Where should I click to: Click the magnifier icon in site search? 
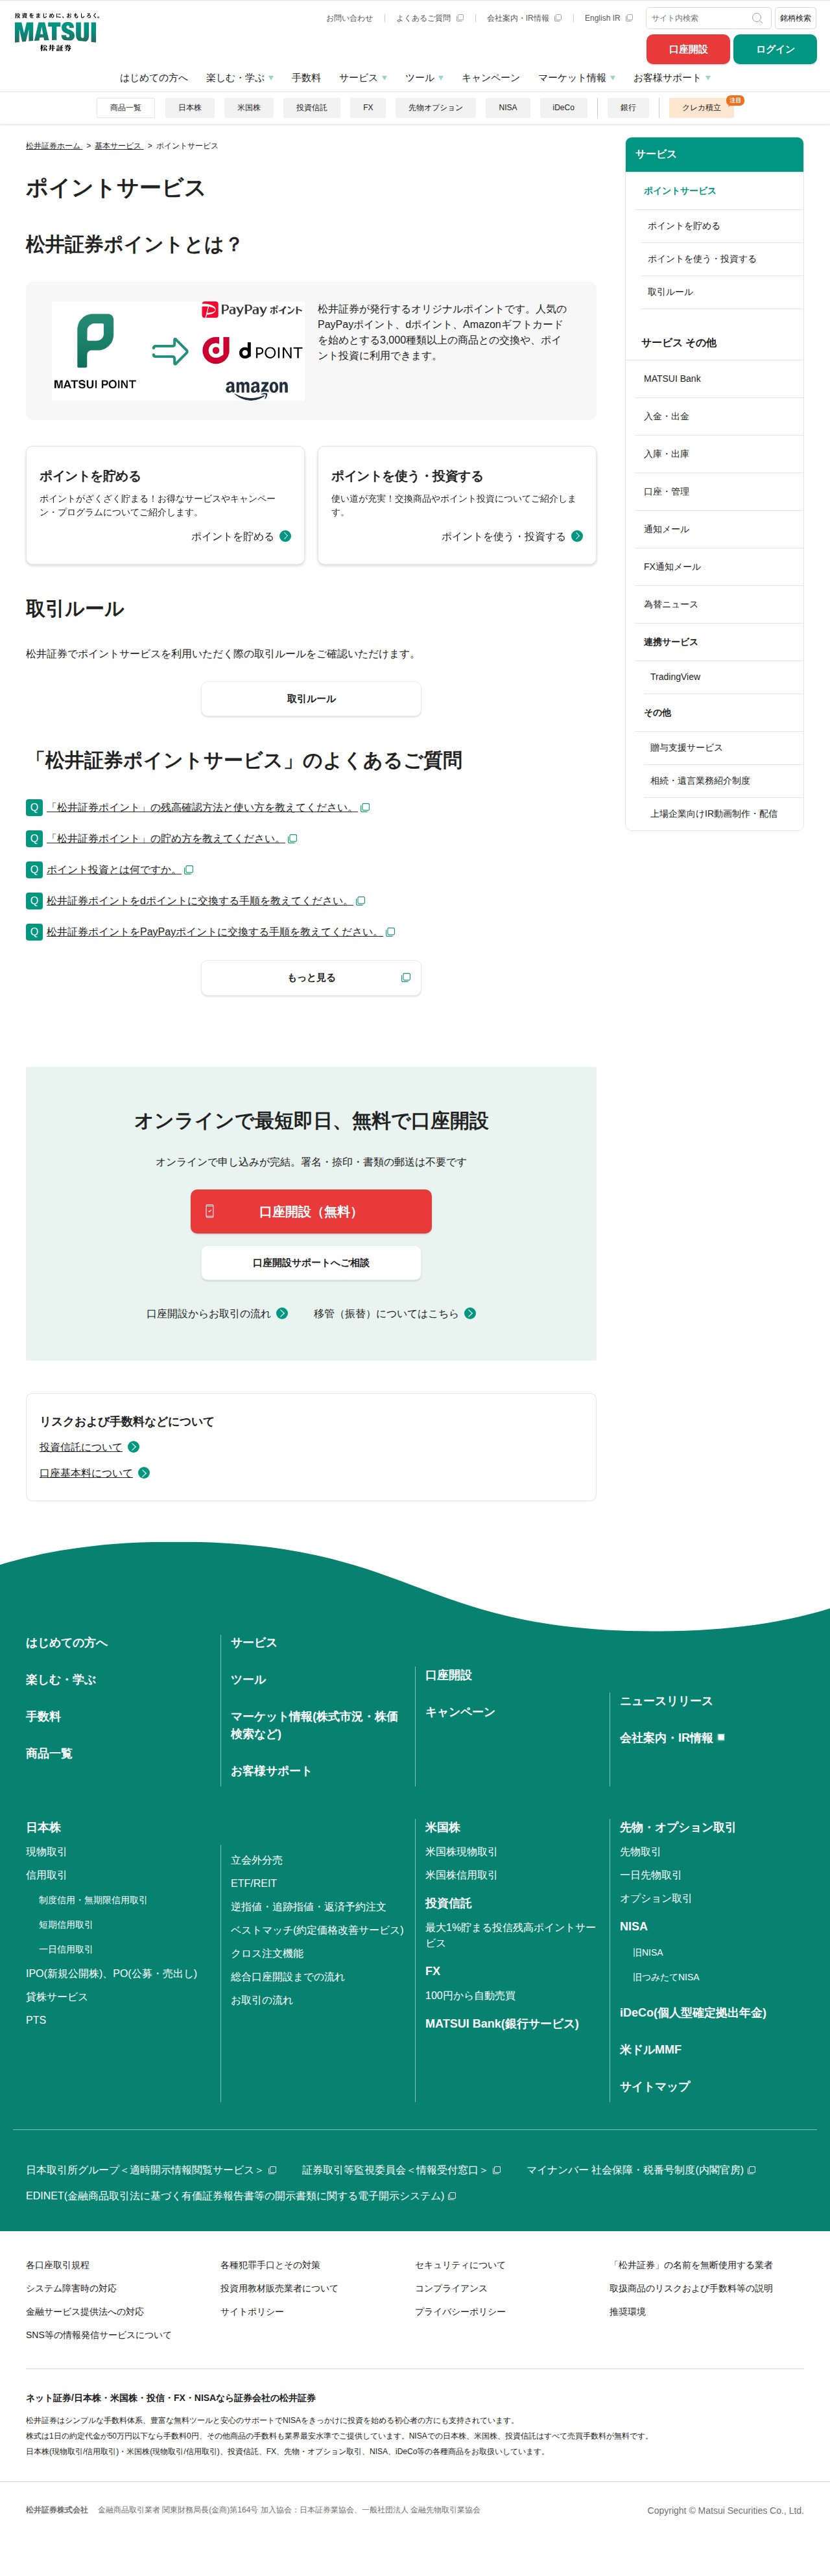coord(757,18)
